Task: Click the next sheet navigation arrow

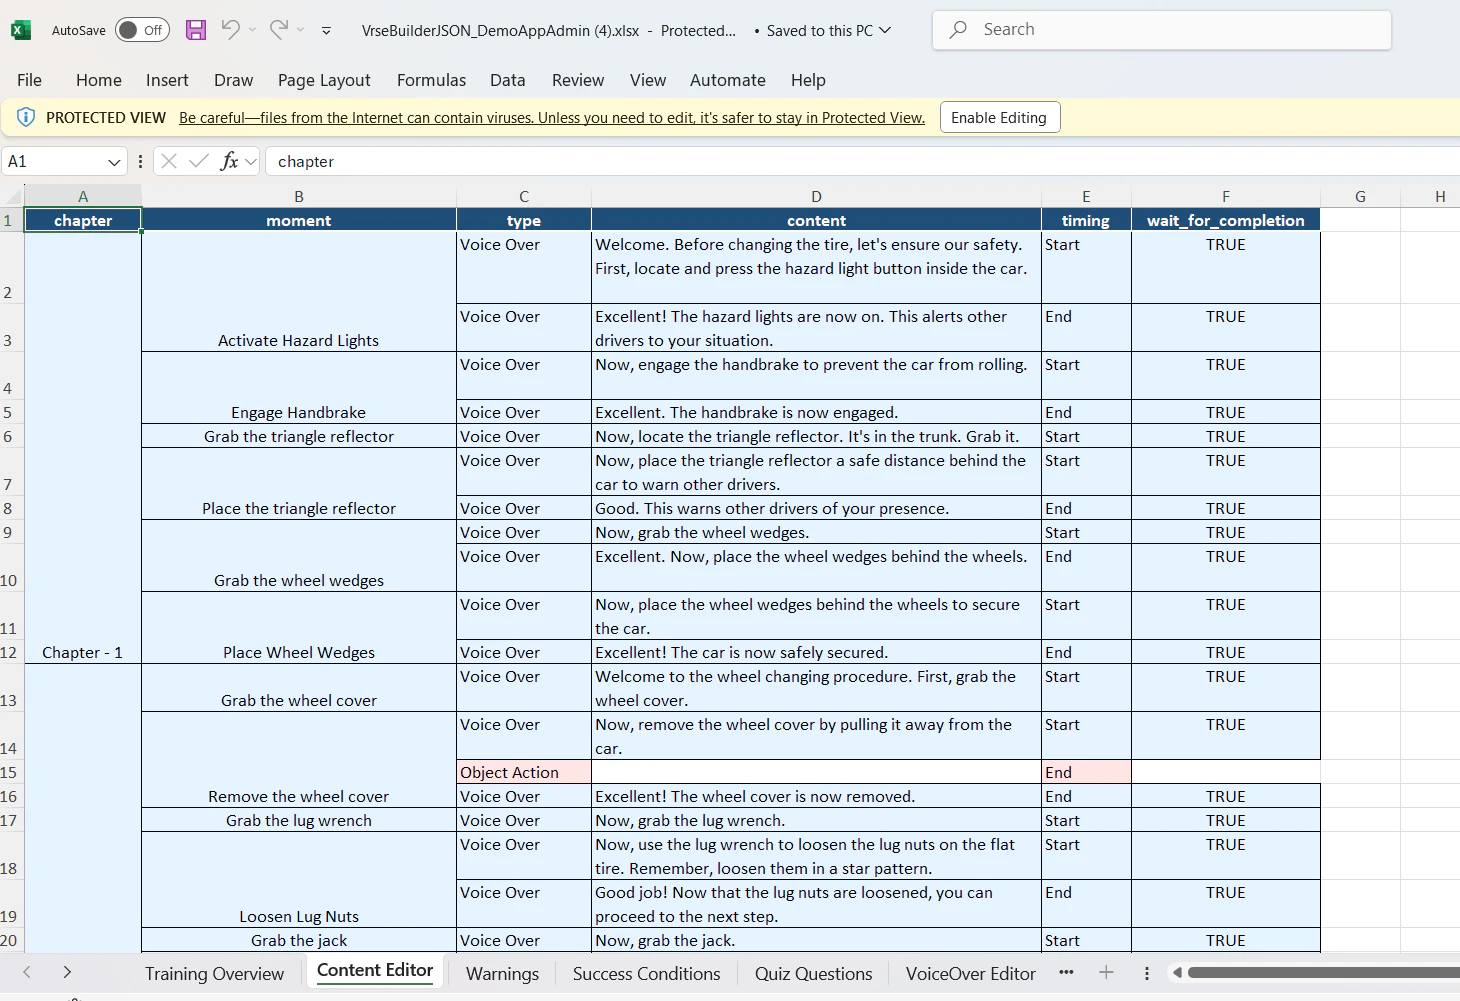Action: 67,972
